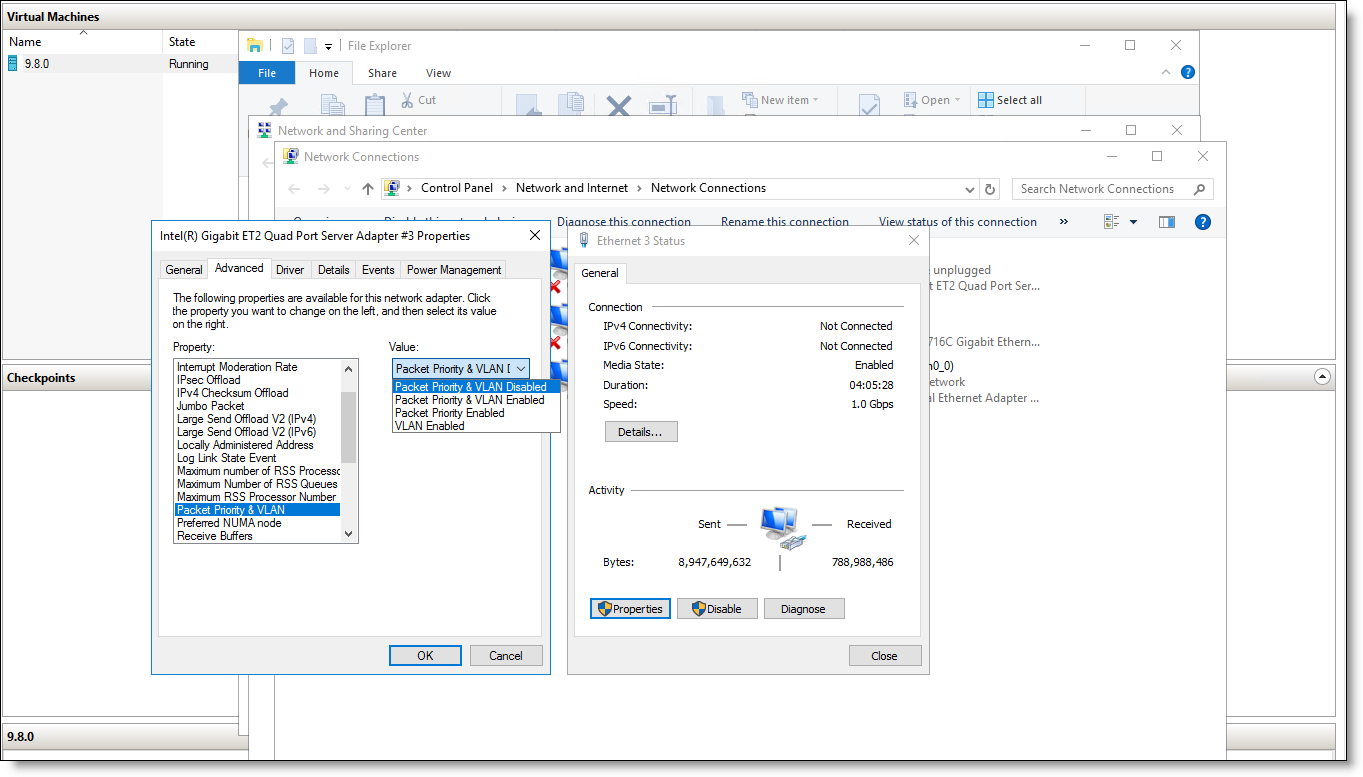Choose VLAN Enabled option

point(476,426)
